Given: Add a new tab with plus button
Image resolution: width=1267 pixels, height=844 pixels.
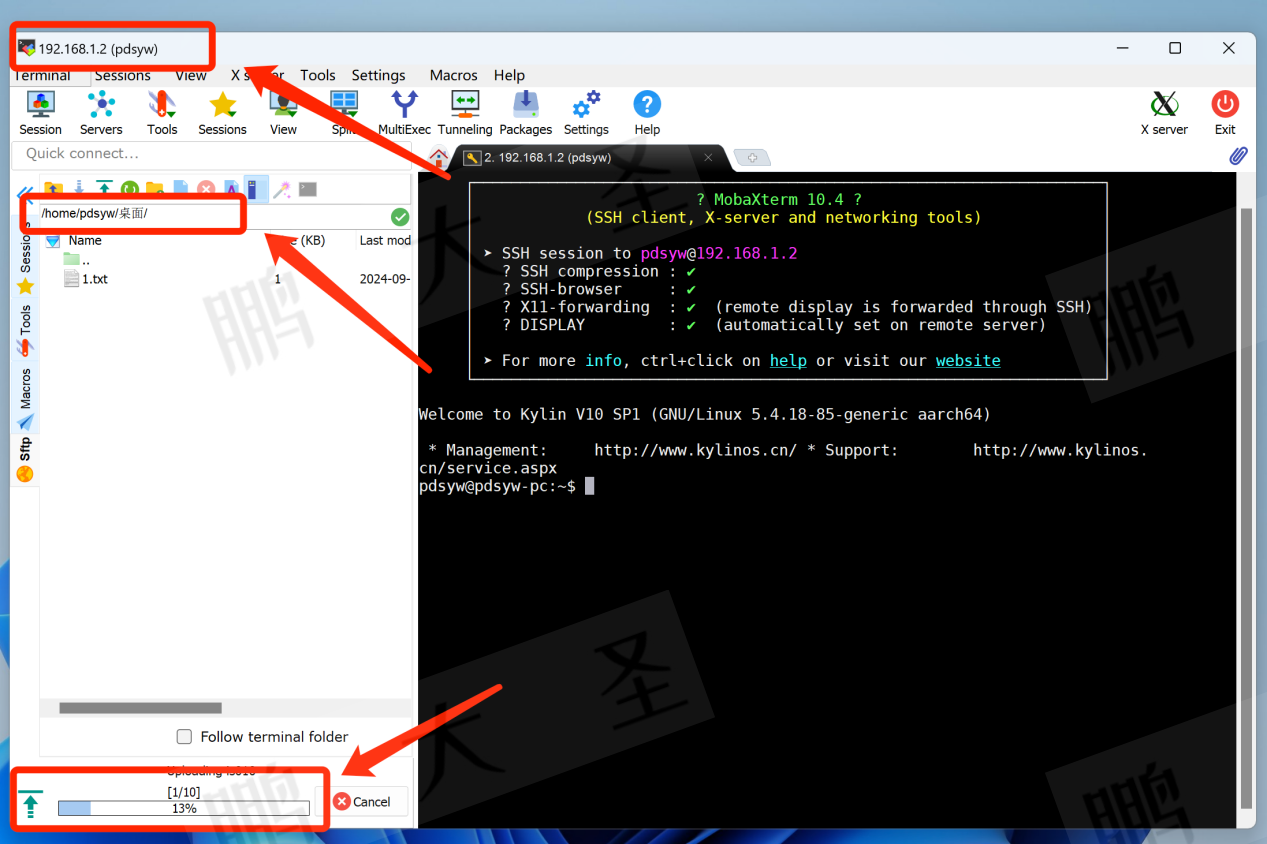Looking at the screenshot, I should click(x=751, y=157).
